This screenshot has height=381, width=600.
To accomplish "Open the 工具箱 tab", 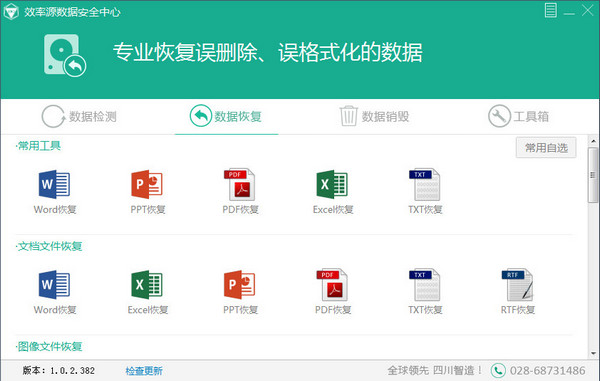I will tap(518, 116).
